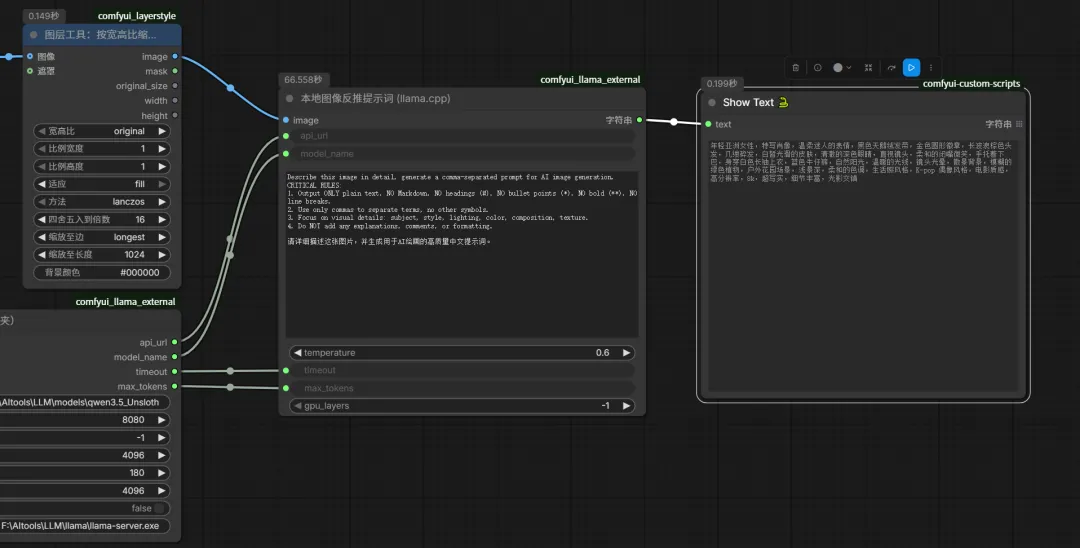Viewport: 1080px width, 548px height.
Task: Click the 缩放至长度 1024 value field
Action: pyautogui.click(x=101, y=255)
